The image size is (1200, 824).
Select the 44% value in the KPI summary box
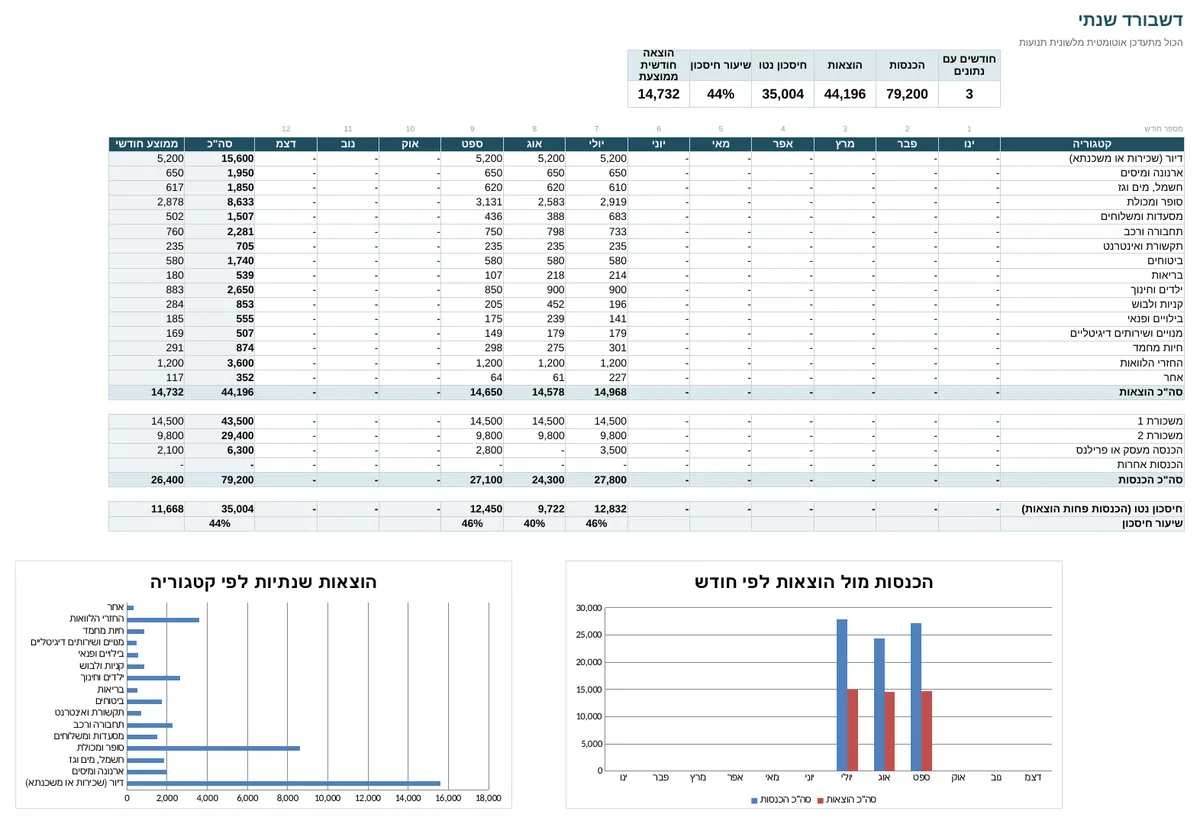720,94
